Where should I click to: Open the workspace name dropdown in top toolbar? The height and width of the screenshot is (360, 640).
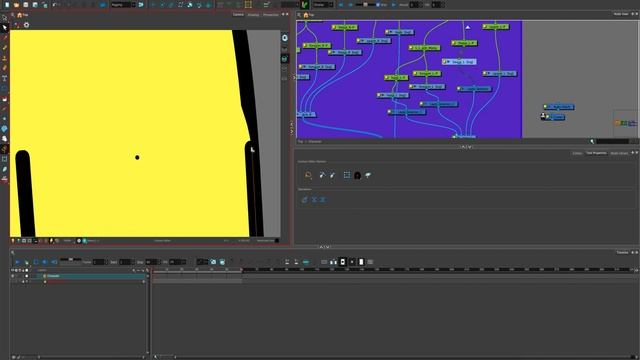(123, 5)
